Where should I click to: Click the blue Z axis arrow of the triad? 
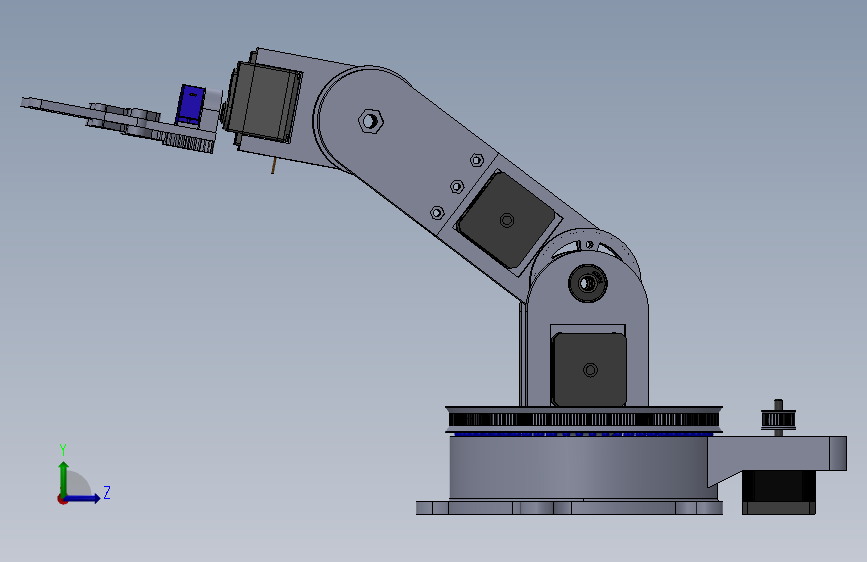(83, 498)
